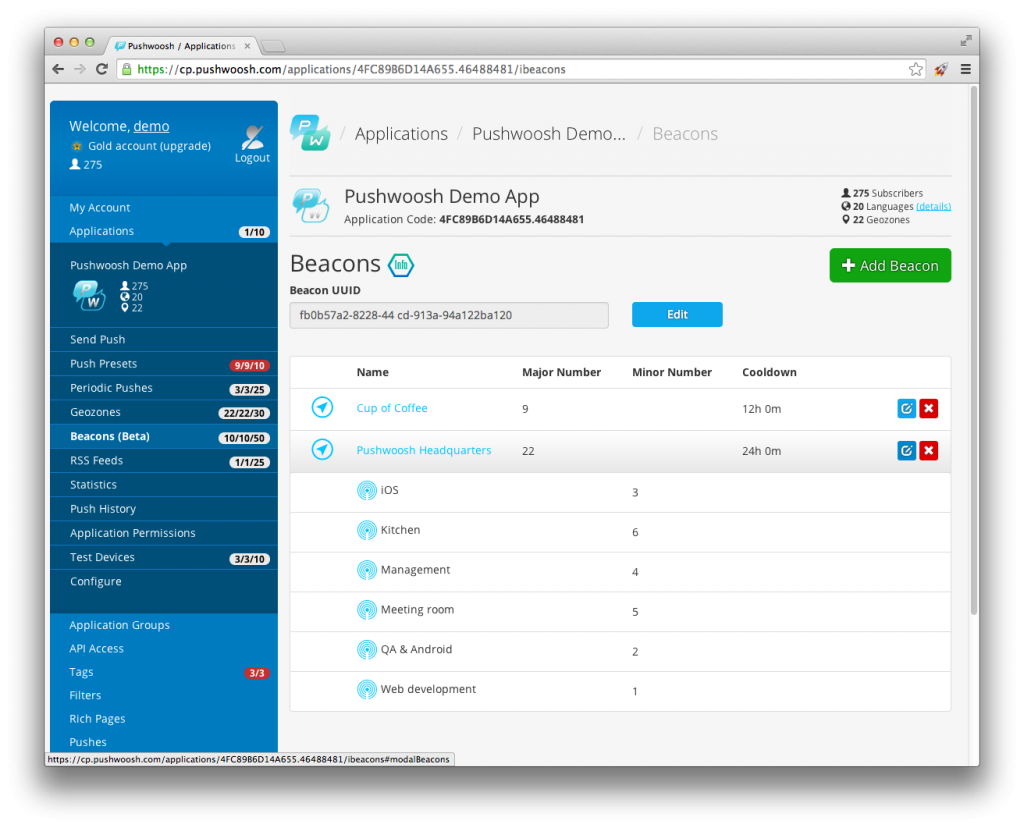Click the browser back arrow
The height and width of the screenshot is (828, 1024).
coord(58,69)
